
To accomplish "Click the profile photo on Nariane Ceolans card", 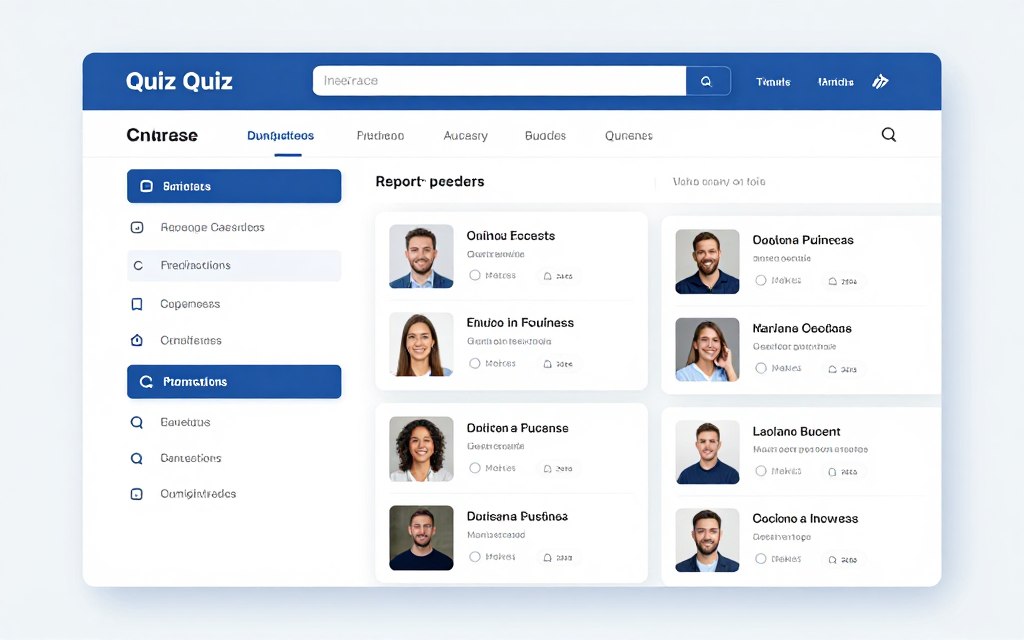I will [x=707, y=349].
